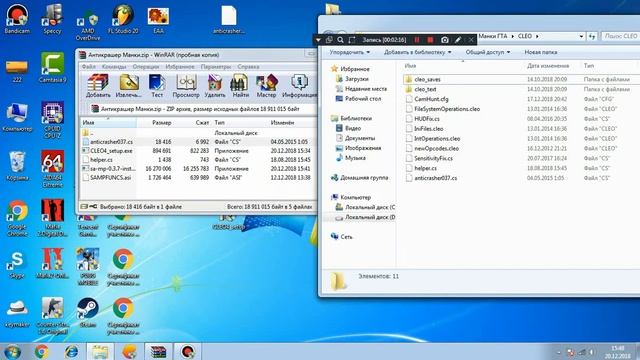Image resolution: width=640 pixels, height=360 pixels.
Task: Open Chrome from the taskbar
Action: point(41,351)
